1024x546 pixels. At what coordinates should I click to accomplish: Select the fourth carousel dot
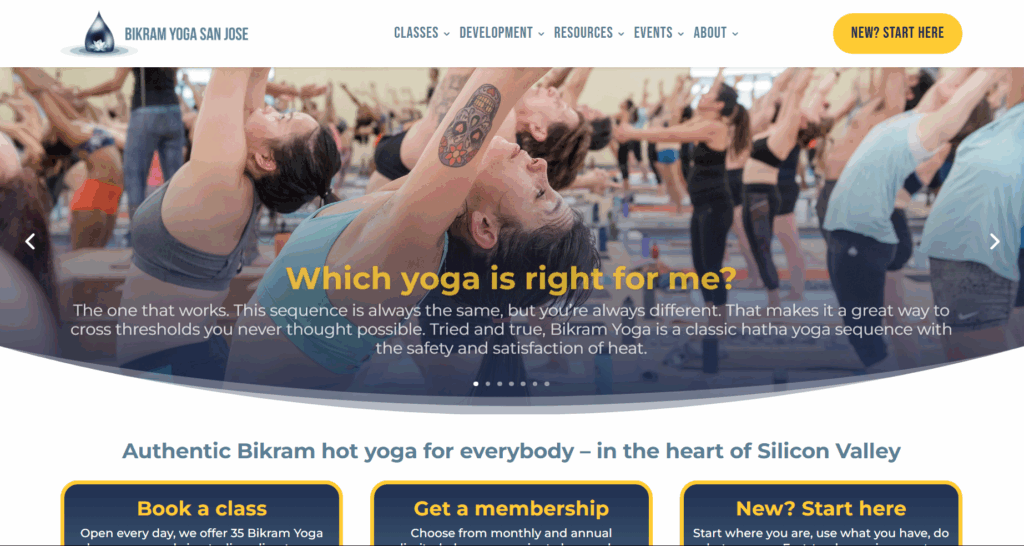click(511, 384)
